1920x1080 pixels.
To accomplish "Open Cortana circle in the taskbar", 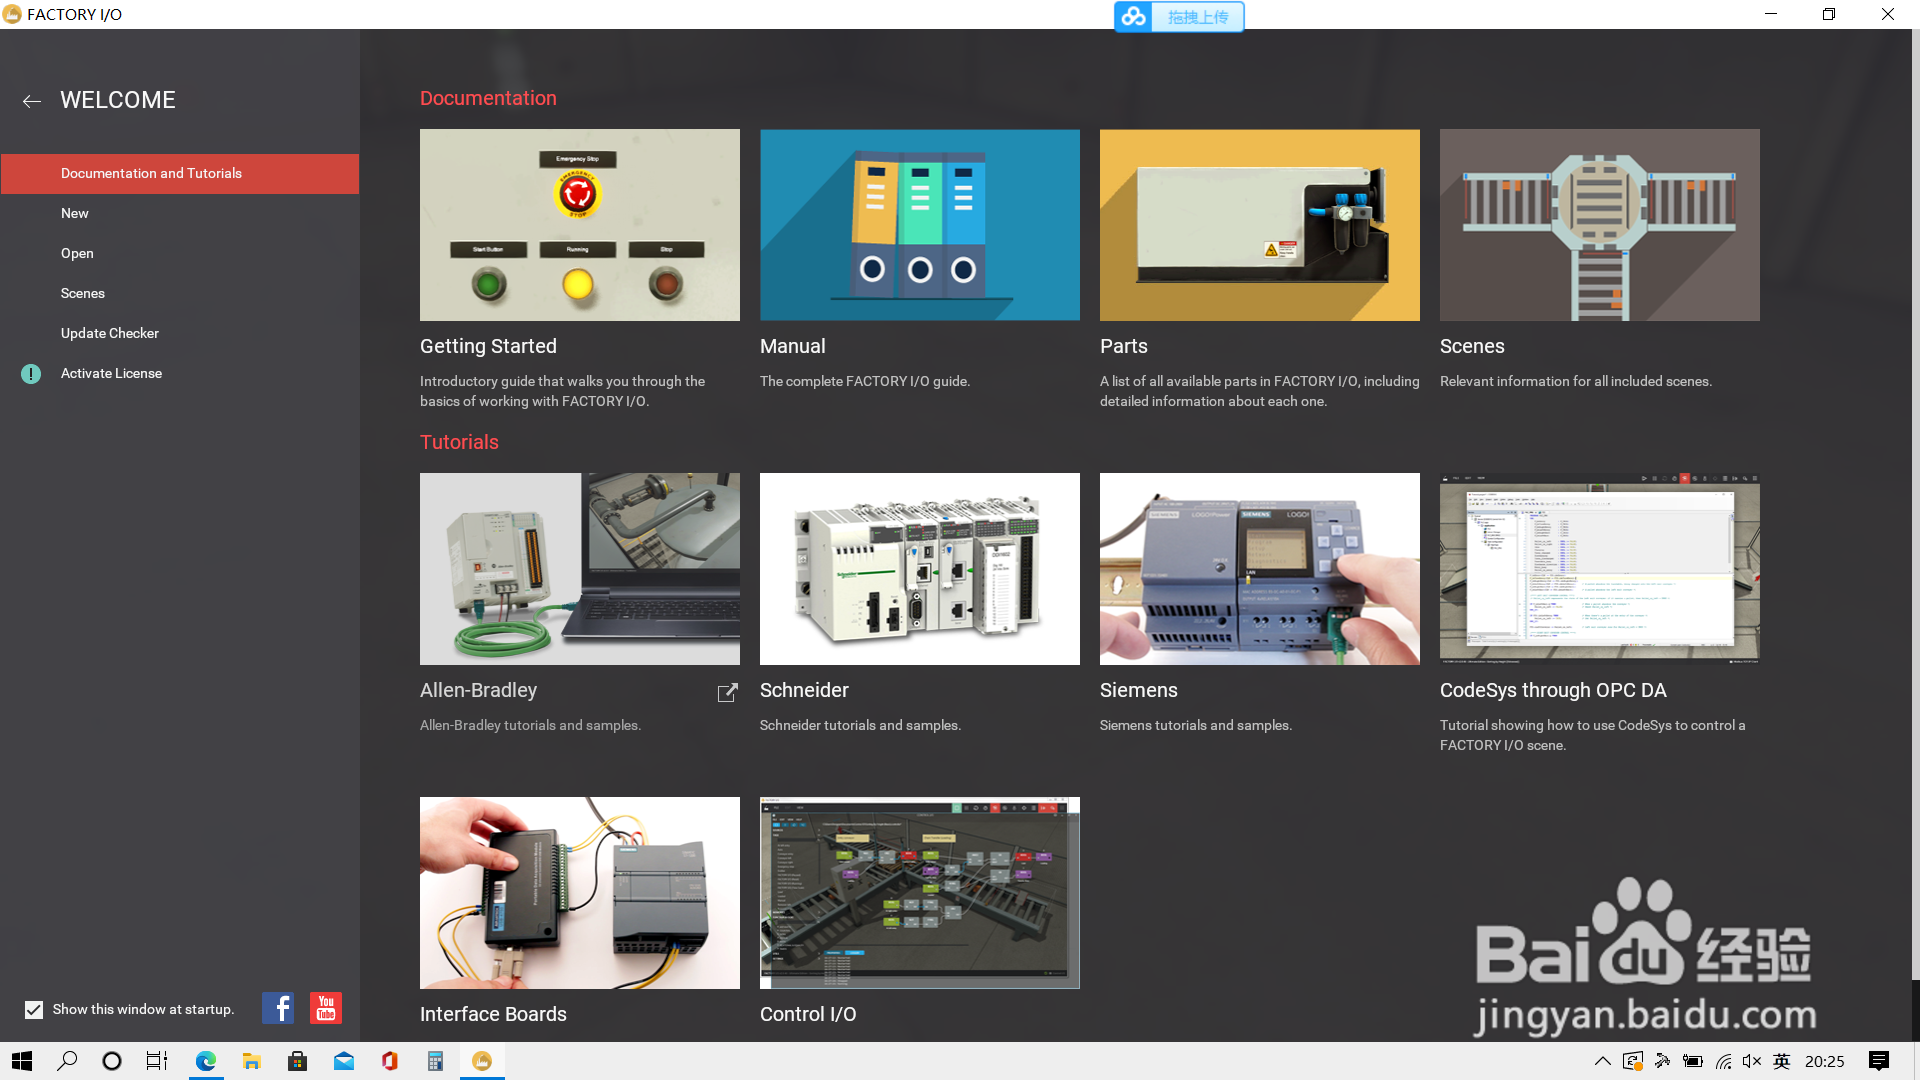I will tap(112, 1061).
